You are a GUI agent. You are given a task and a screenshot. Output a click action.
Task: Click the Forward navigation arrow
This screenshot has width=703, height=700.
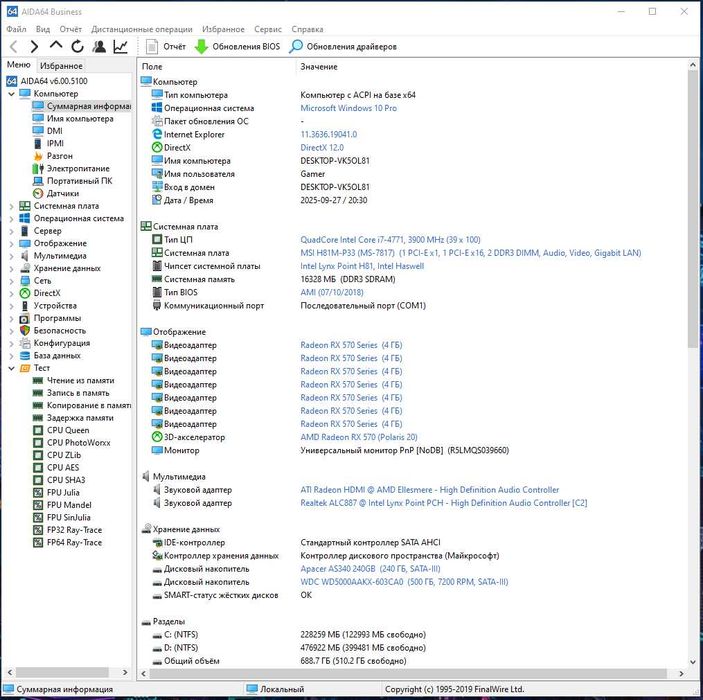click(x=35, y=46)
